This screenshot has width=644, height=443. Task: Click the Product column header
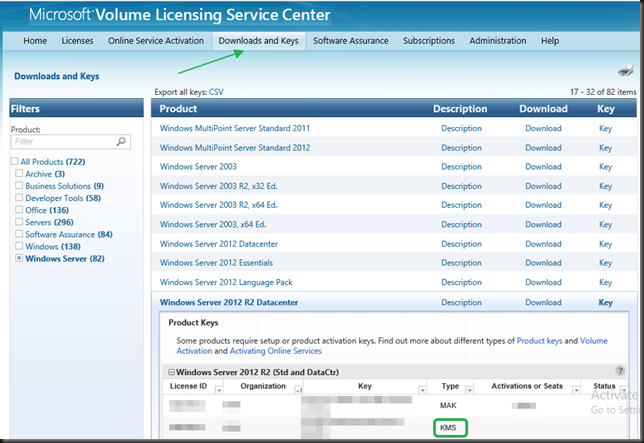tap(178, 108)
